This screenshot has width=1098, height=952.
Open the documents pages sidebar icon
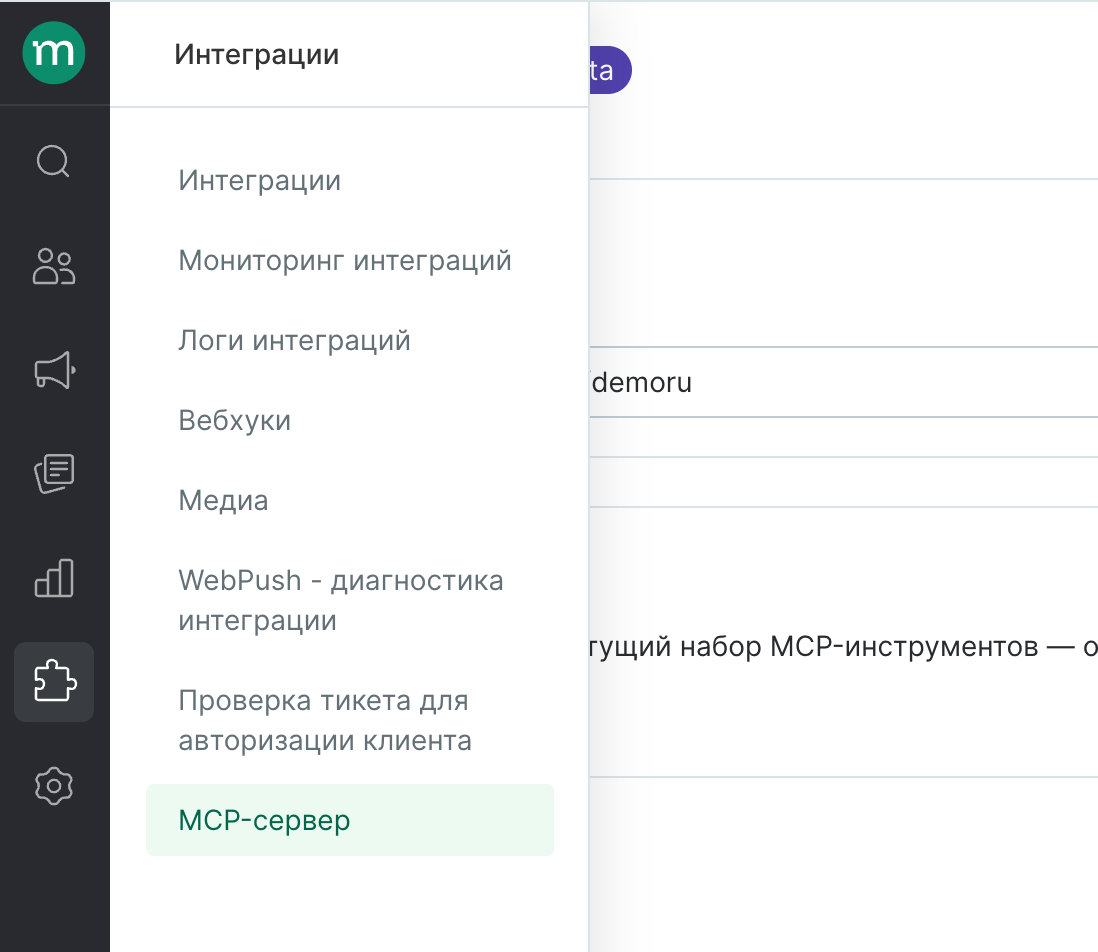coord(54,473)
